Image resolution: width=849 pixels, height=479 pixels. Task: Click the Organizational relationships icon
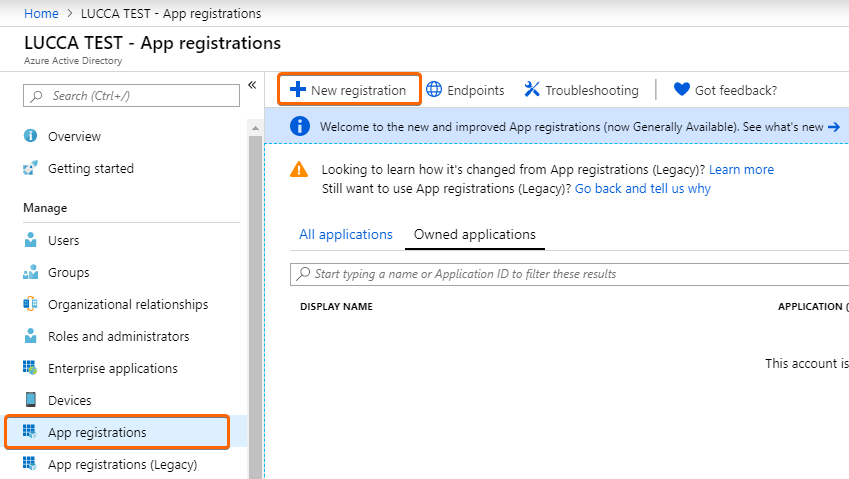(30, 304)
